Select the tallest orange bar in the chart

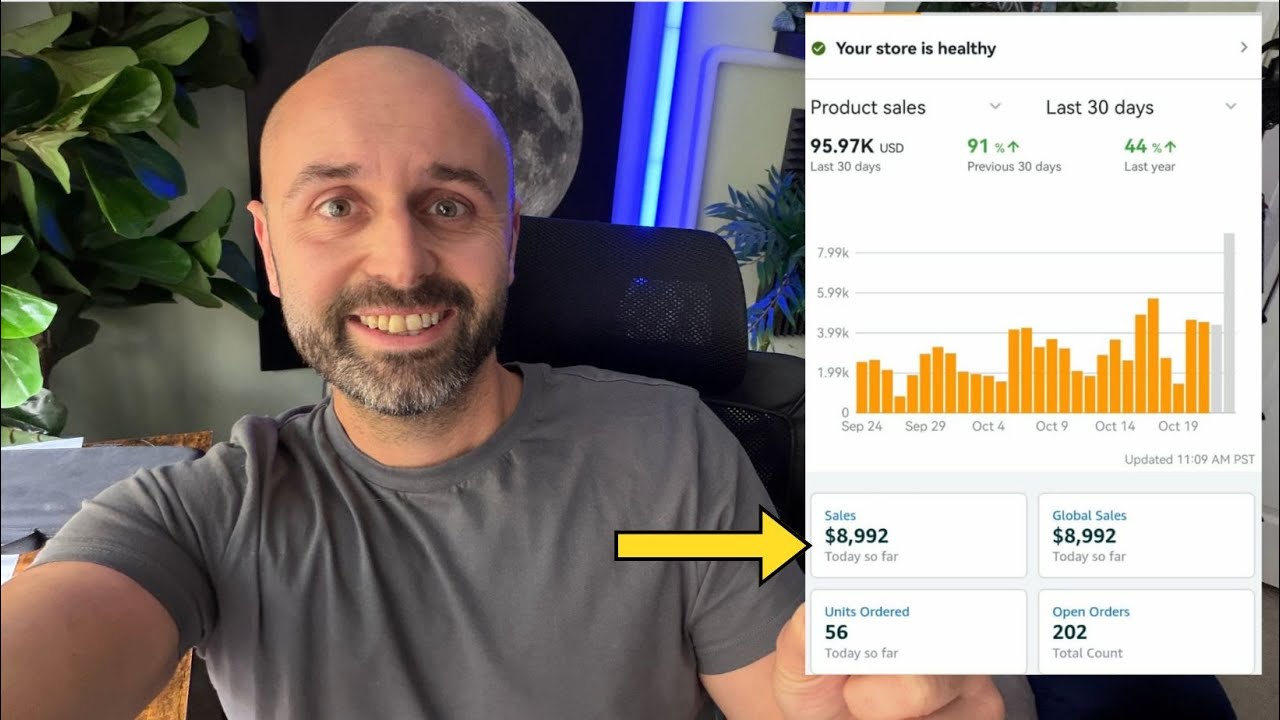click(1153, 356)
